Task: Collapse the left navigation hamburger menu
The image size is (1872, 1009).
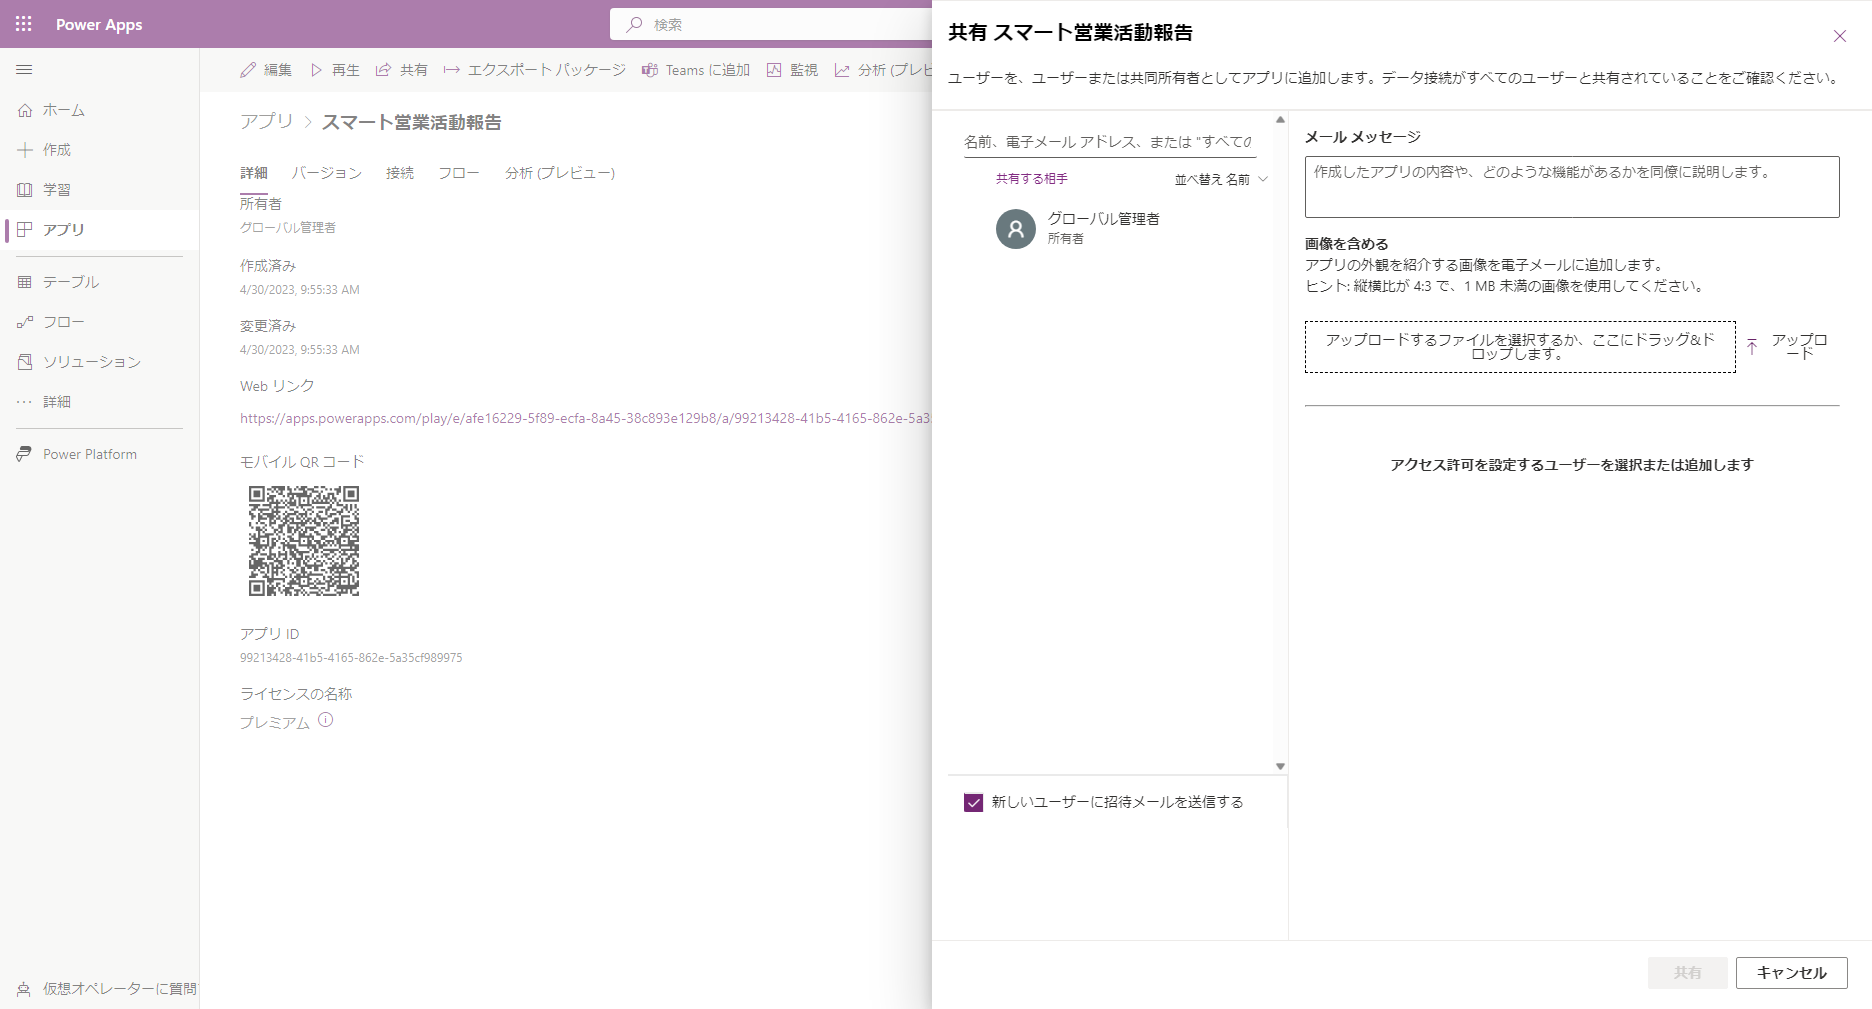Action: pyautogui.click(x=24, y=70)
